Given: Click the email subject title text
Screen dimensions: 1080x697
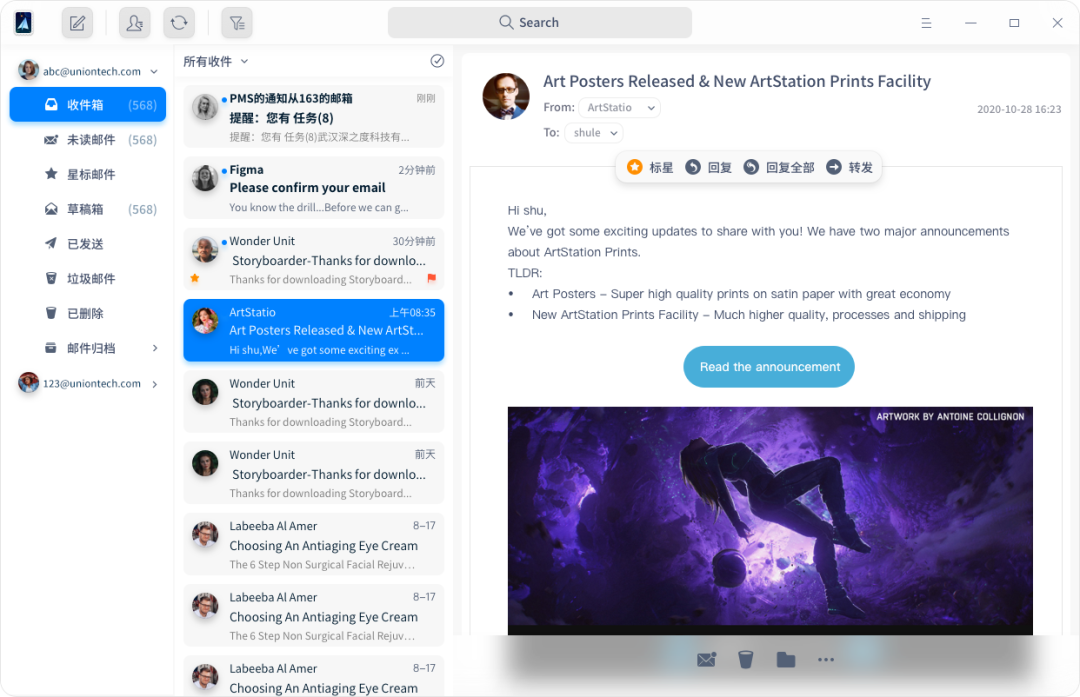Looking at the screenshot, I should [736, 81].
